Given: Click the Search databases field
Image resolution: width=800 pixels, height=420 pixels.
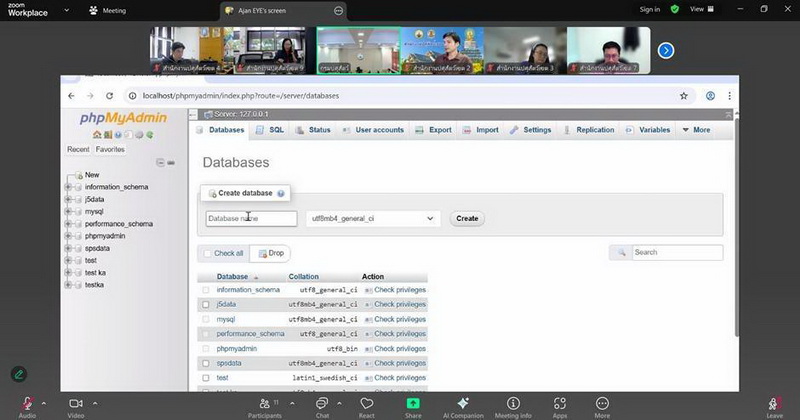Looking at the screenshot, I should (x=678, y=253).
